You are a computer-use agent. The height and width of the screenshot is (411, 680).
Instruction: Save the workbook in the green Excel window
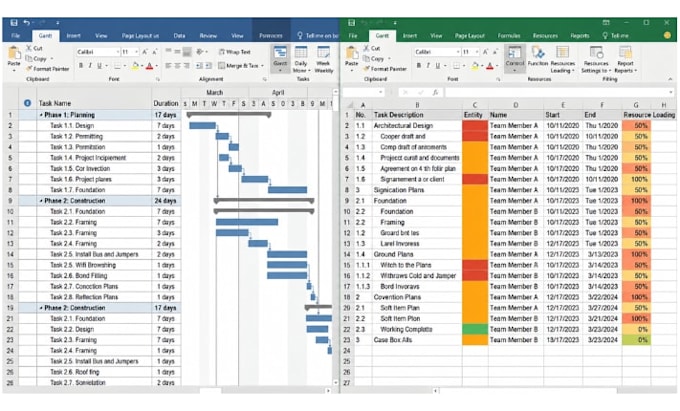pos(352,23)
